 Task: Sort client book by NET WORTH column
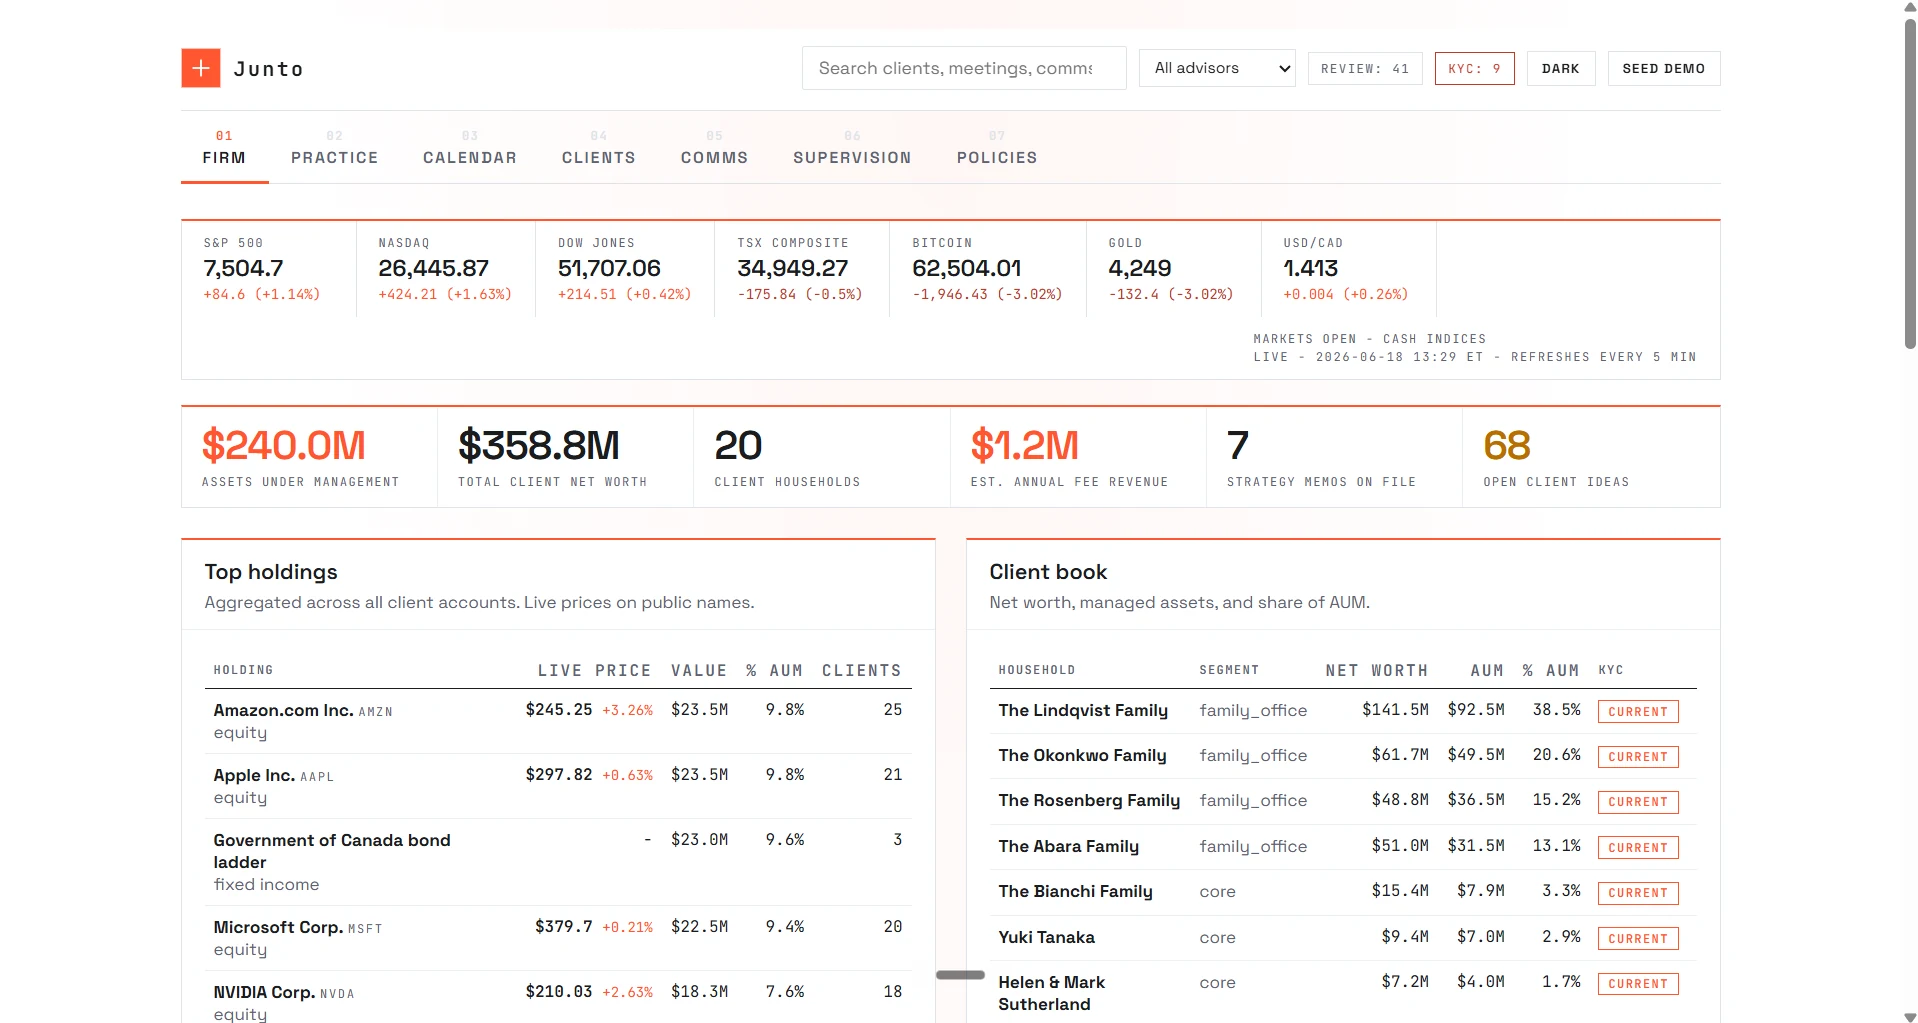click(1376, 670)
